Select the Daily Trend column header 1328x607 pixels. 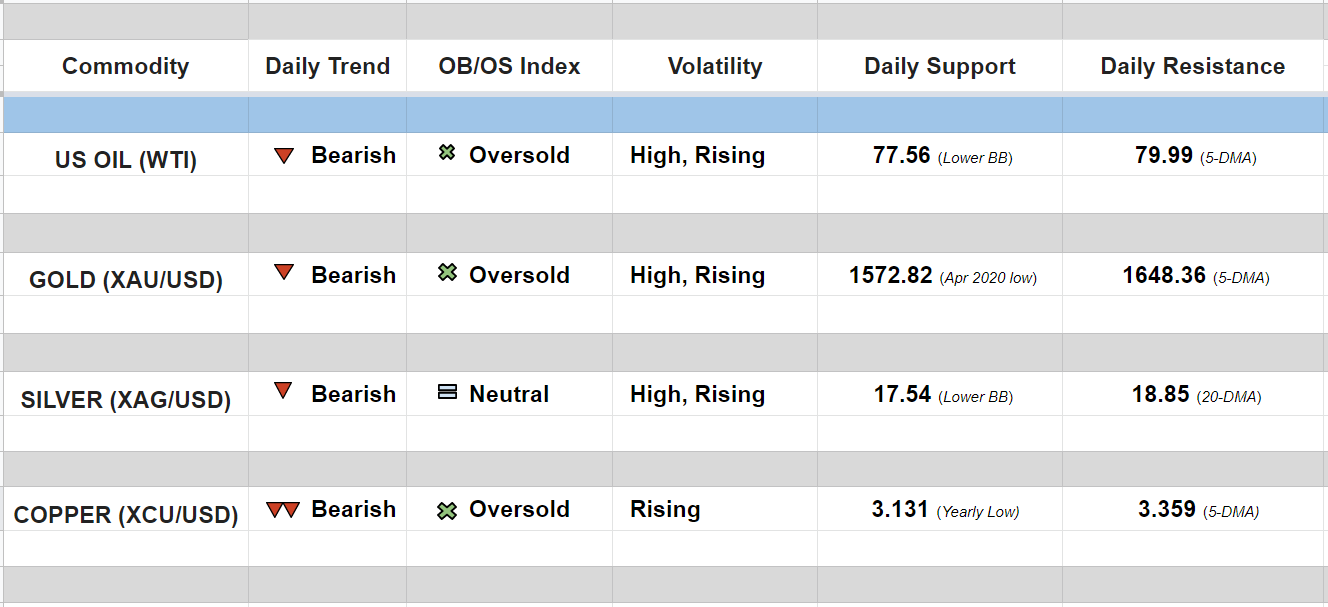327,67
